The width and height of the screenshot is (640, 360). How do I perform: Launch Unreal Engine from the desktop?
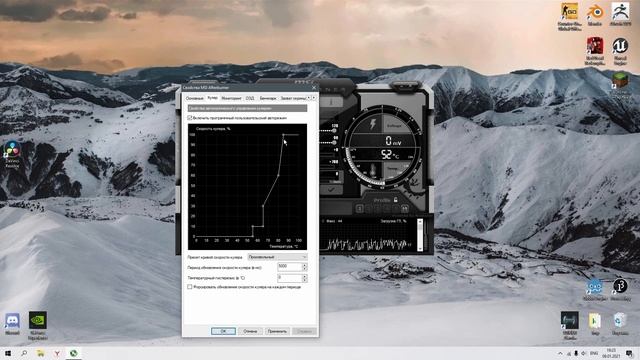tap(620, 51)
